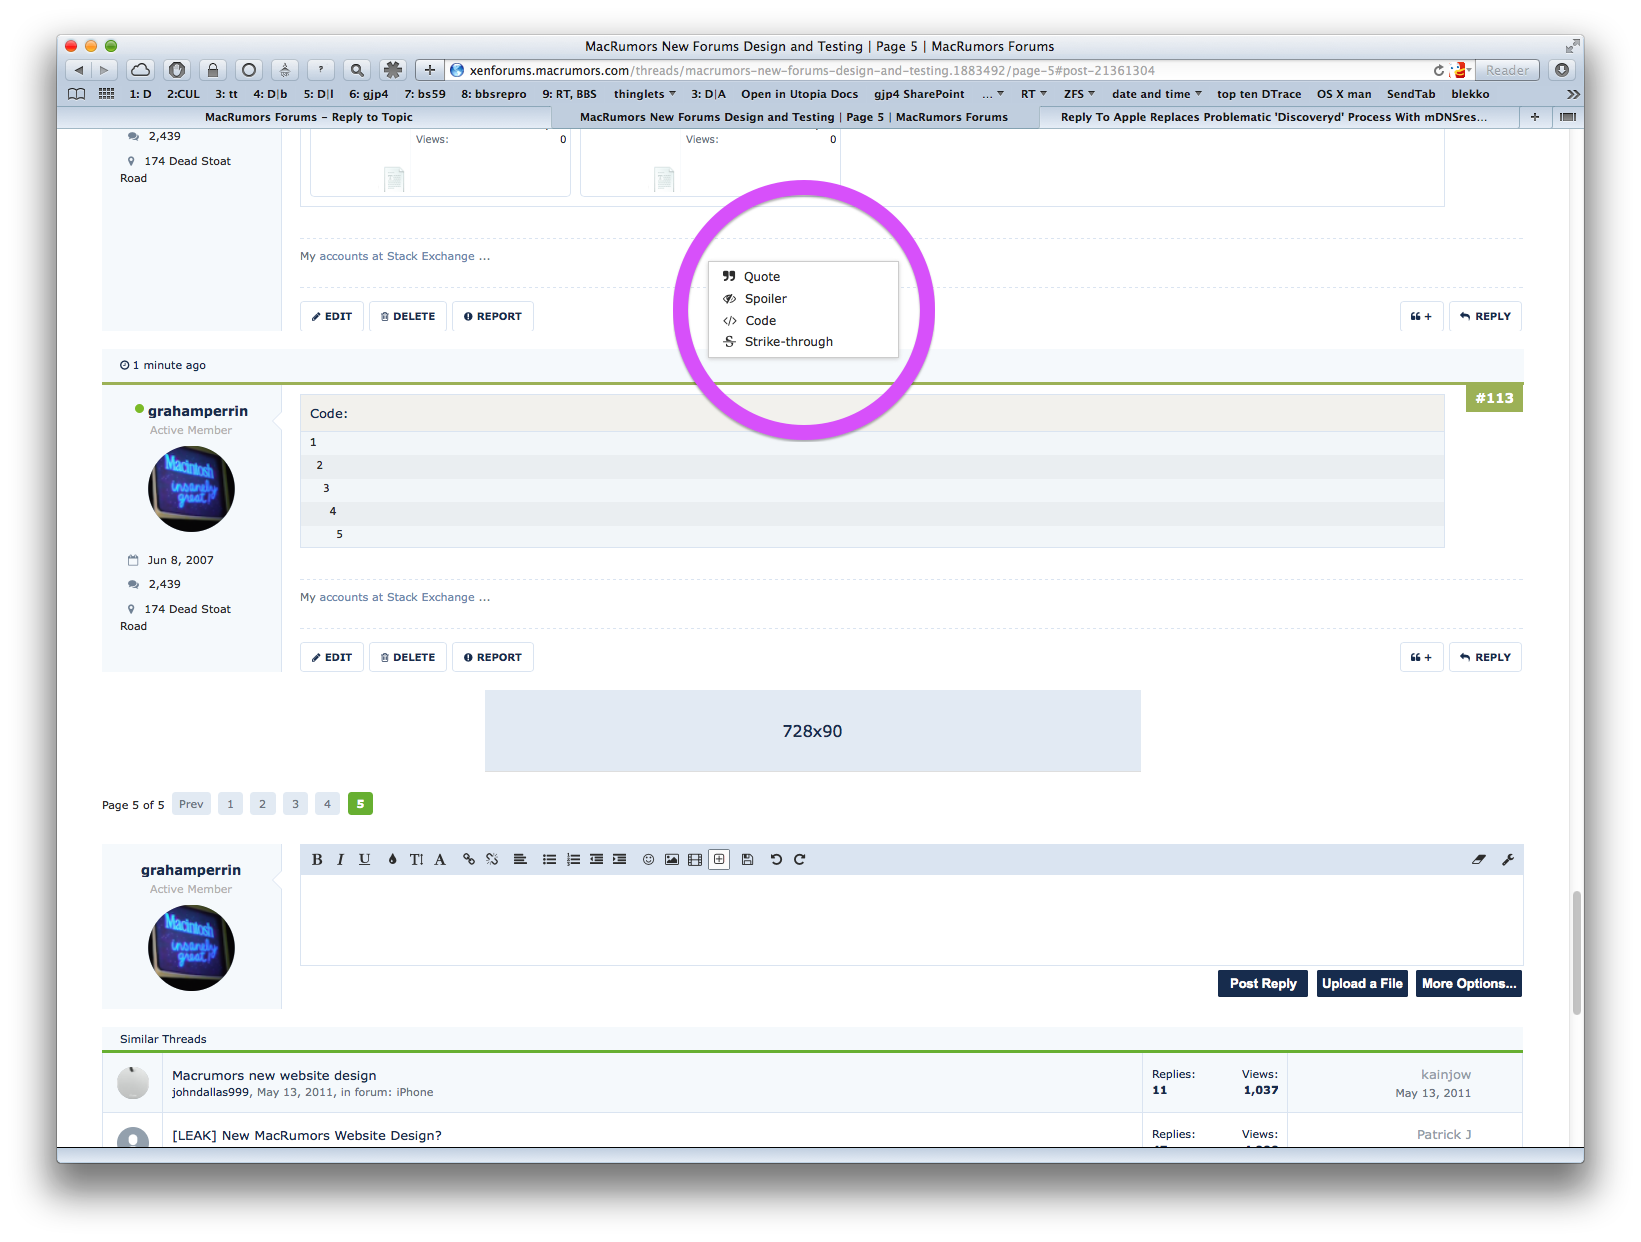The image size is (1641, 1242).
Task: Edit post #113
Action: (332, 657)
